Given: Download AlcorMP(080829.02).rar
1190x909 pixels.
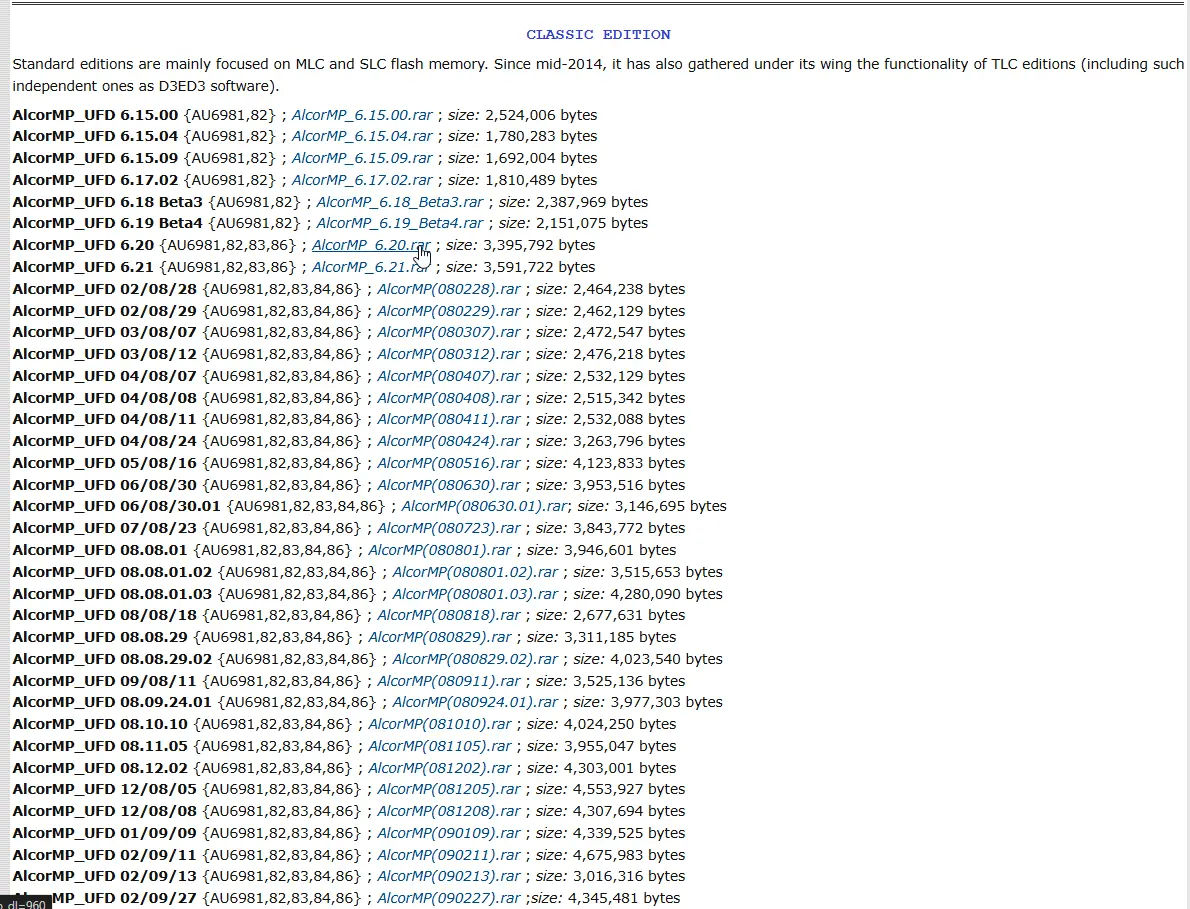Looking at the screenshot, I should (x=475, y=660).
